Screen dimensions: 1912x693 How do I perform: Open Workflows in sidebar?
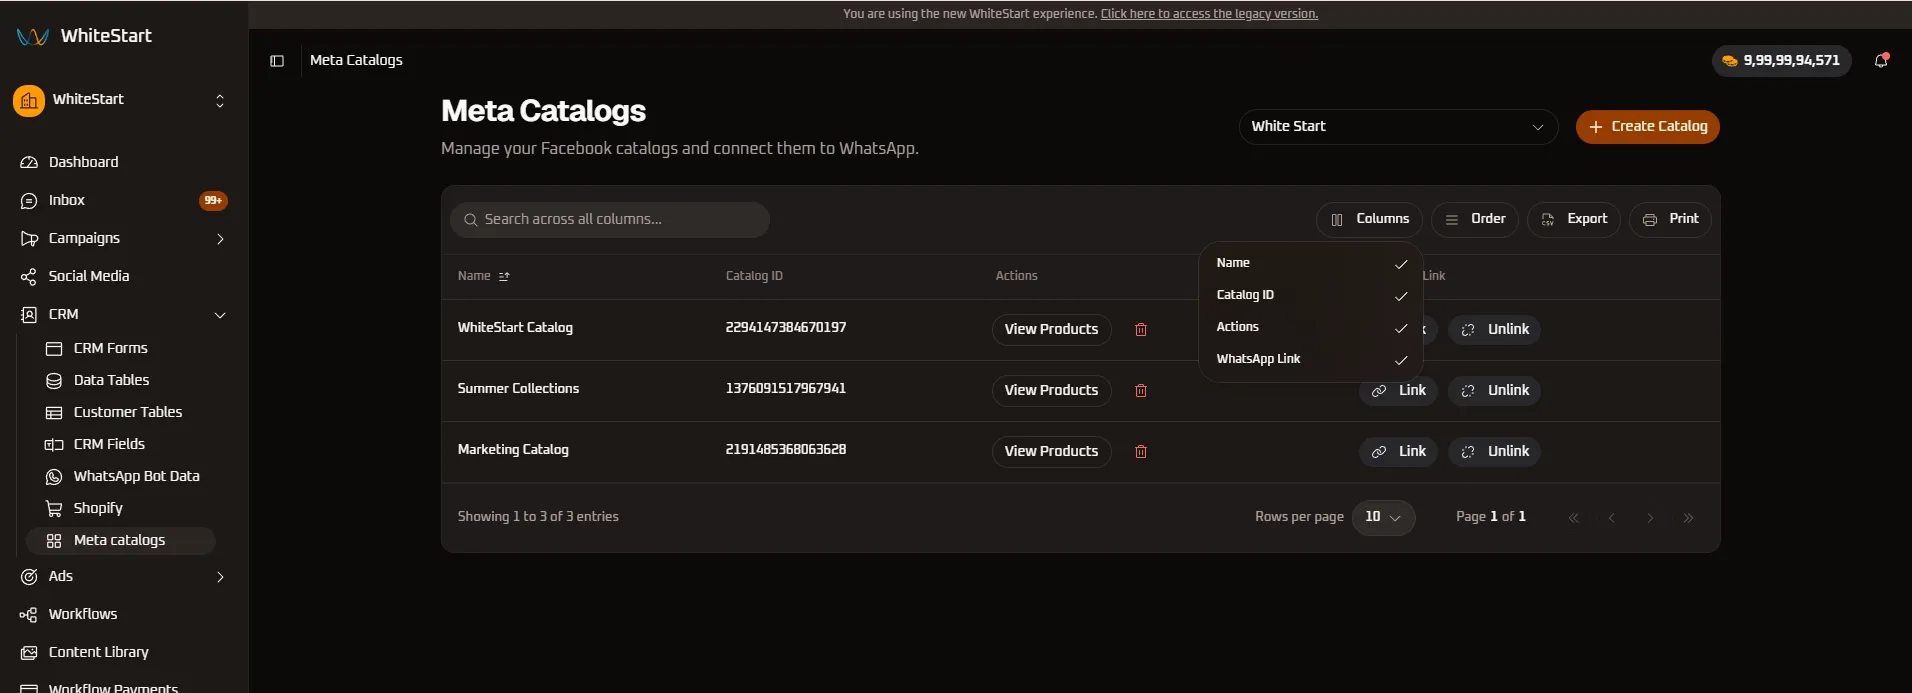tap(124, 614)
